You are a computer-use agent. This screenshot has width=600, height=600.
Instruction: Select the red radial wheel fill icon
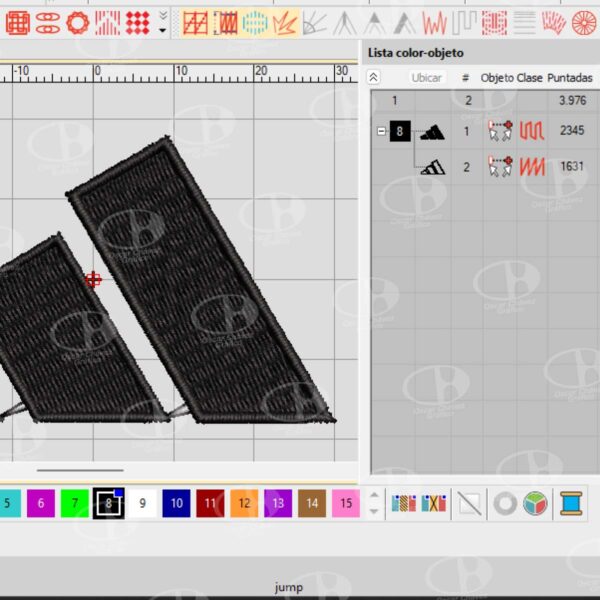[584, 23]
